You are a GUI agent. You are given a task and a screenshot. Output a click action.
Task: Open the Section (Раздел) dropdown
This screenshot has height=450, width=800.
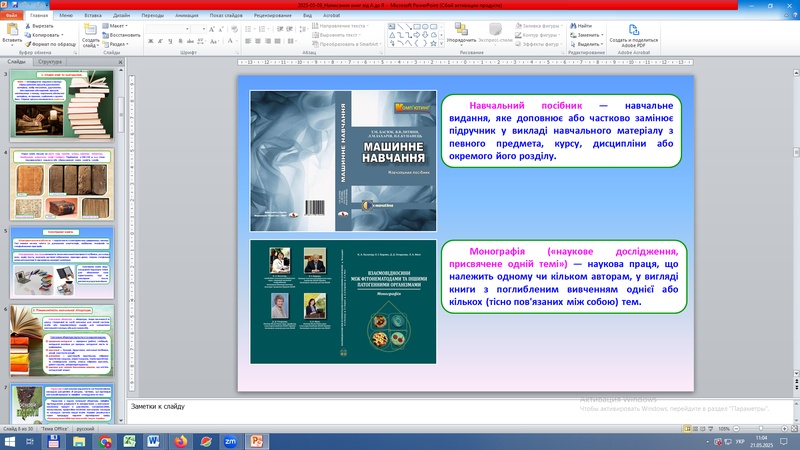[x=115, y=44]
